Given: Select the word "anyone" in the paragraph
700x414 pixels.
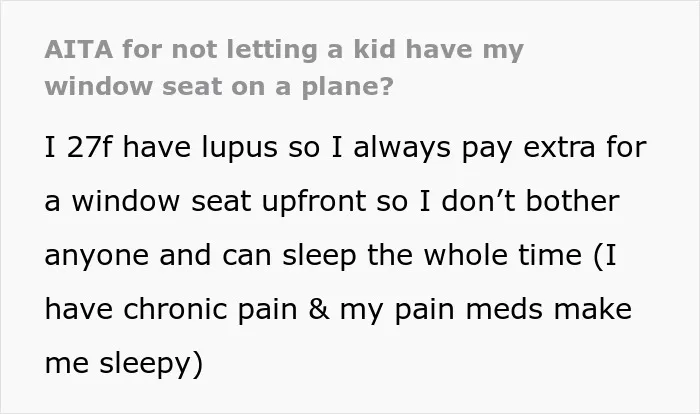Looking at the screenshot, I should [x=96, y=257].
